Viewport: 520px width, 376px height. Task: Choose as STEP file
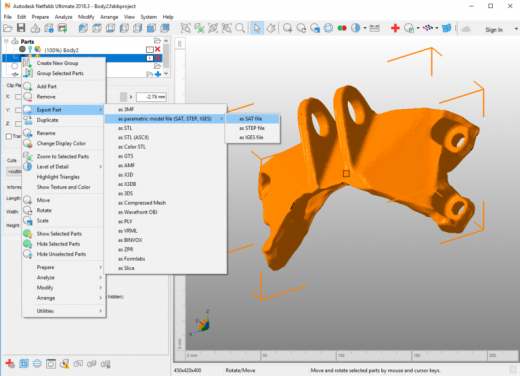point(252,128)
